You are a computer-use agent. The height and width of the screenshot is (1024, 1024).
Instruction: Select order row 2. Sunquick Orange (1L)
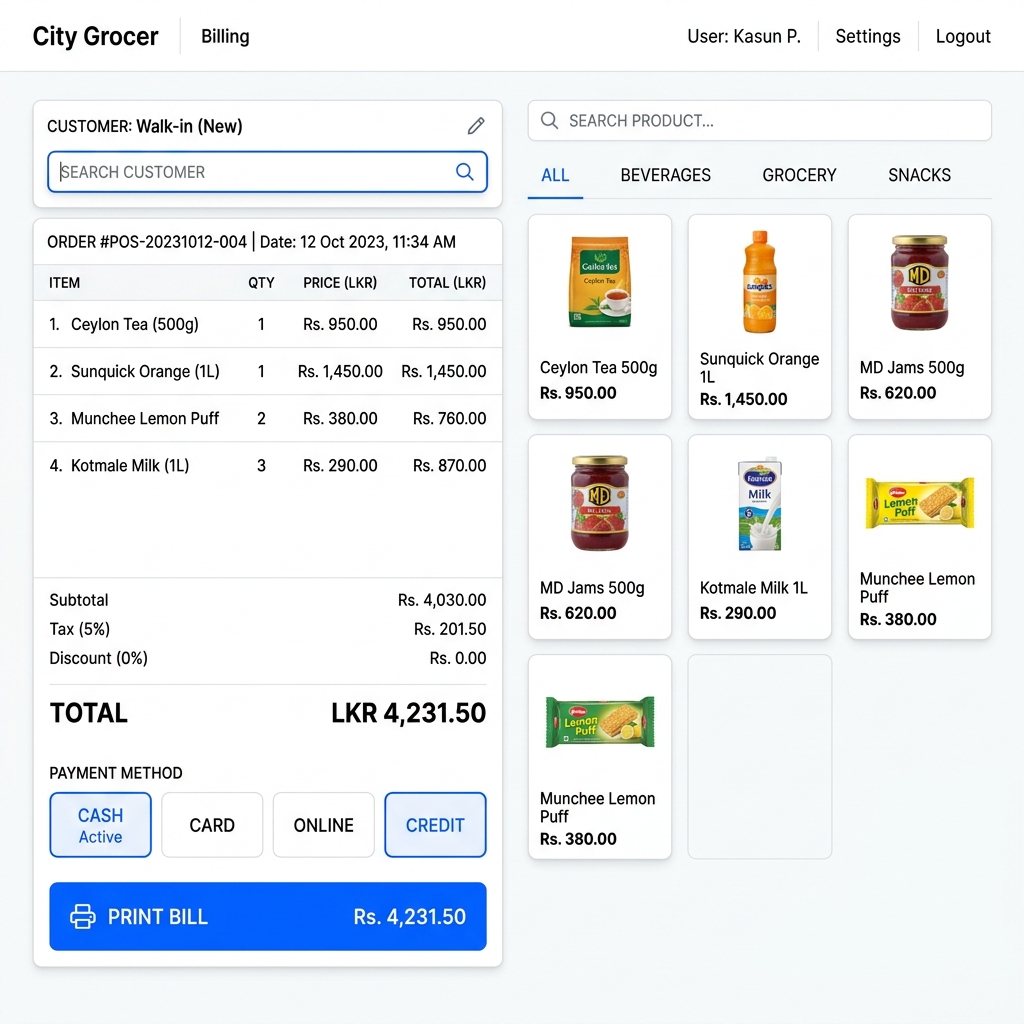(x=268, y=371)
